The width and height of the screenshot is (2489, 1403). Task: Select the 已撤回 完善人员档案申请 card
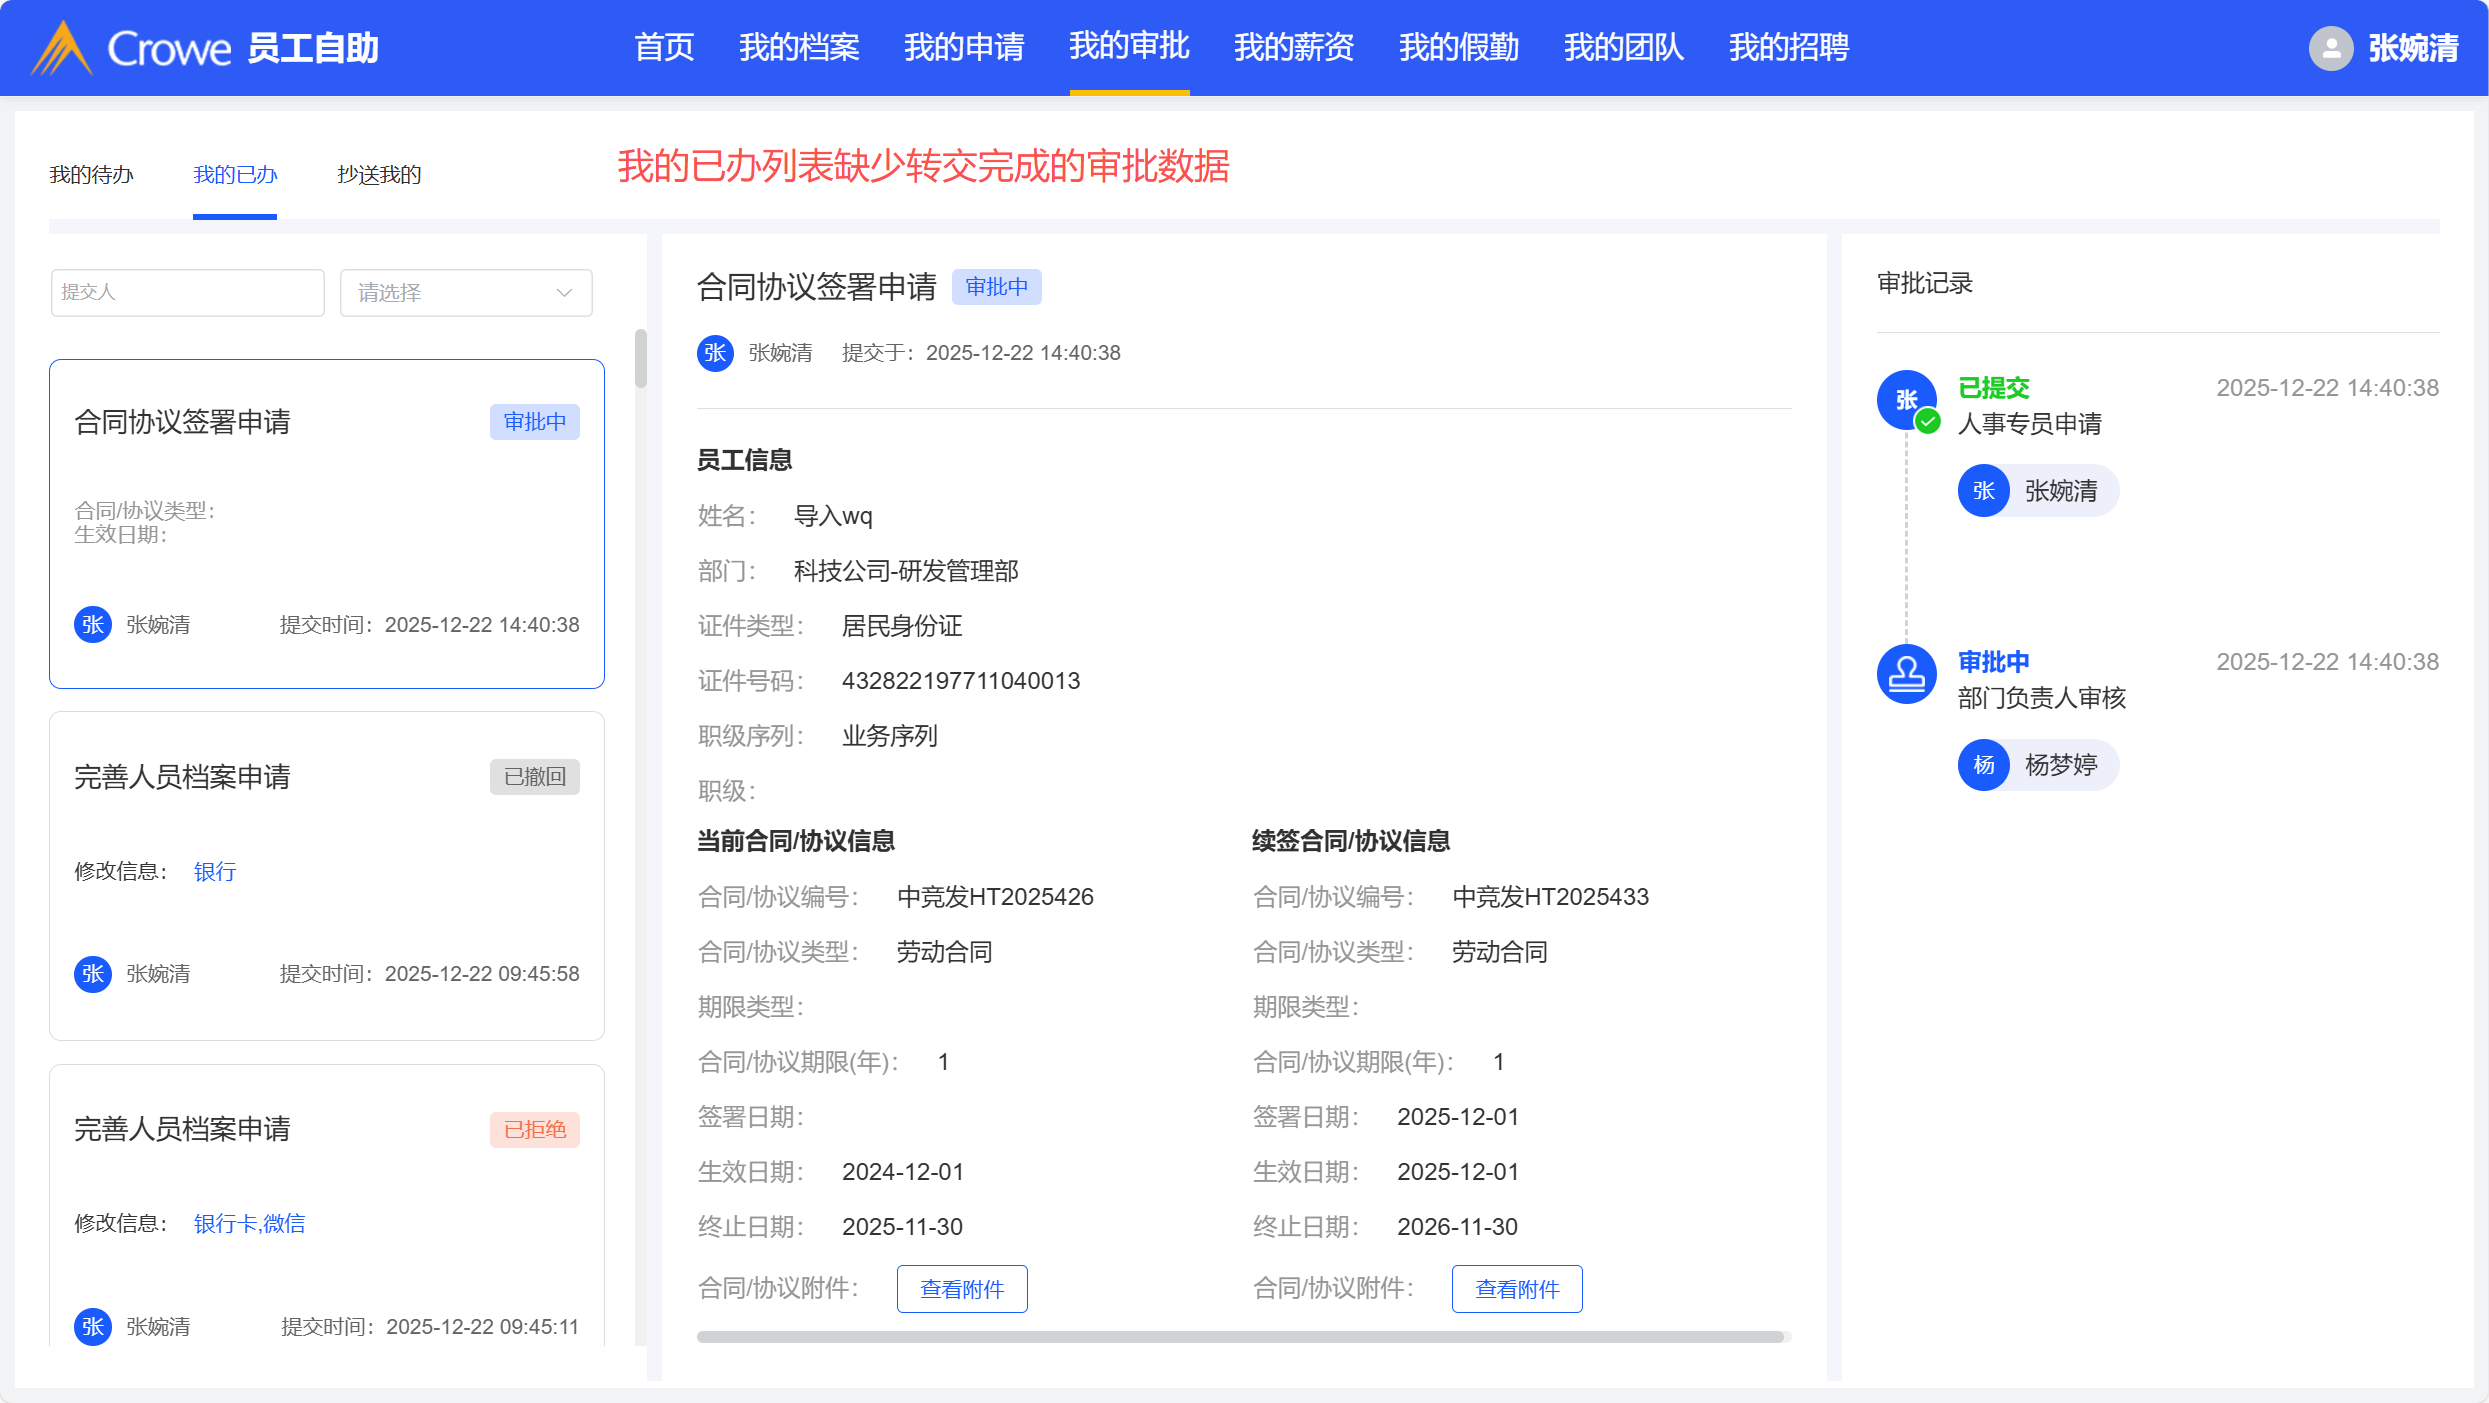326,875
